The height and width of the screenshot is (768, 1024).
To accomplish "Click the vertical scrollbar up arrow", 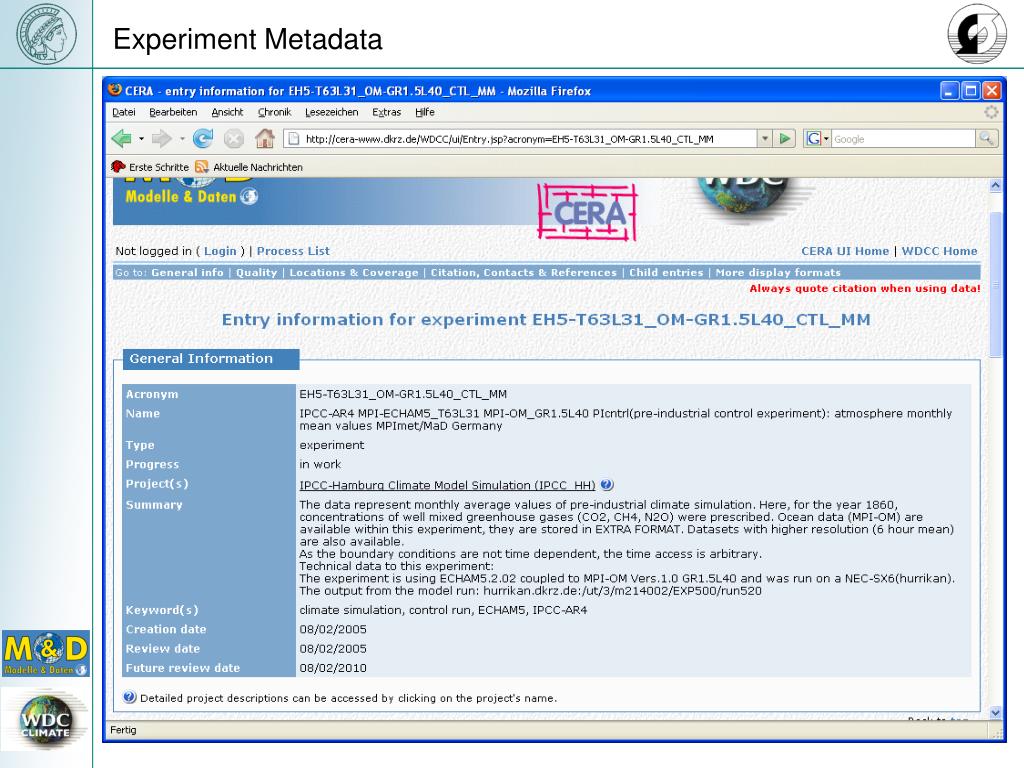I will pos(995,185).
